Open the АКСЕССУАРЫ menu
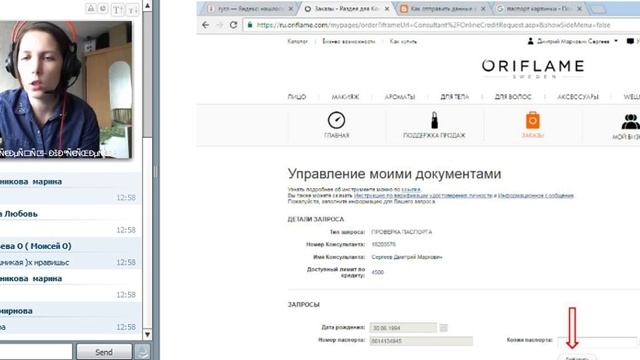The image size is (640, 360). click(x=578, y=97)
